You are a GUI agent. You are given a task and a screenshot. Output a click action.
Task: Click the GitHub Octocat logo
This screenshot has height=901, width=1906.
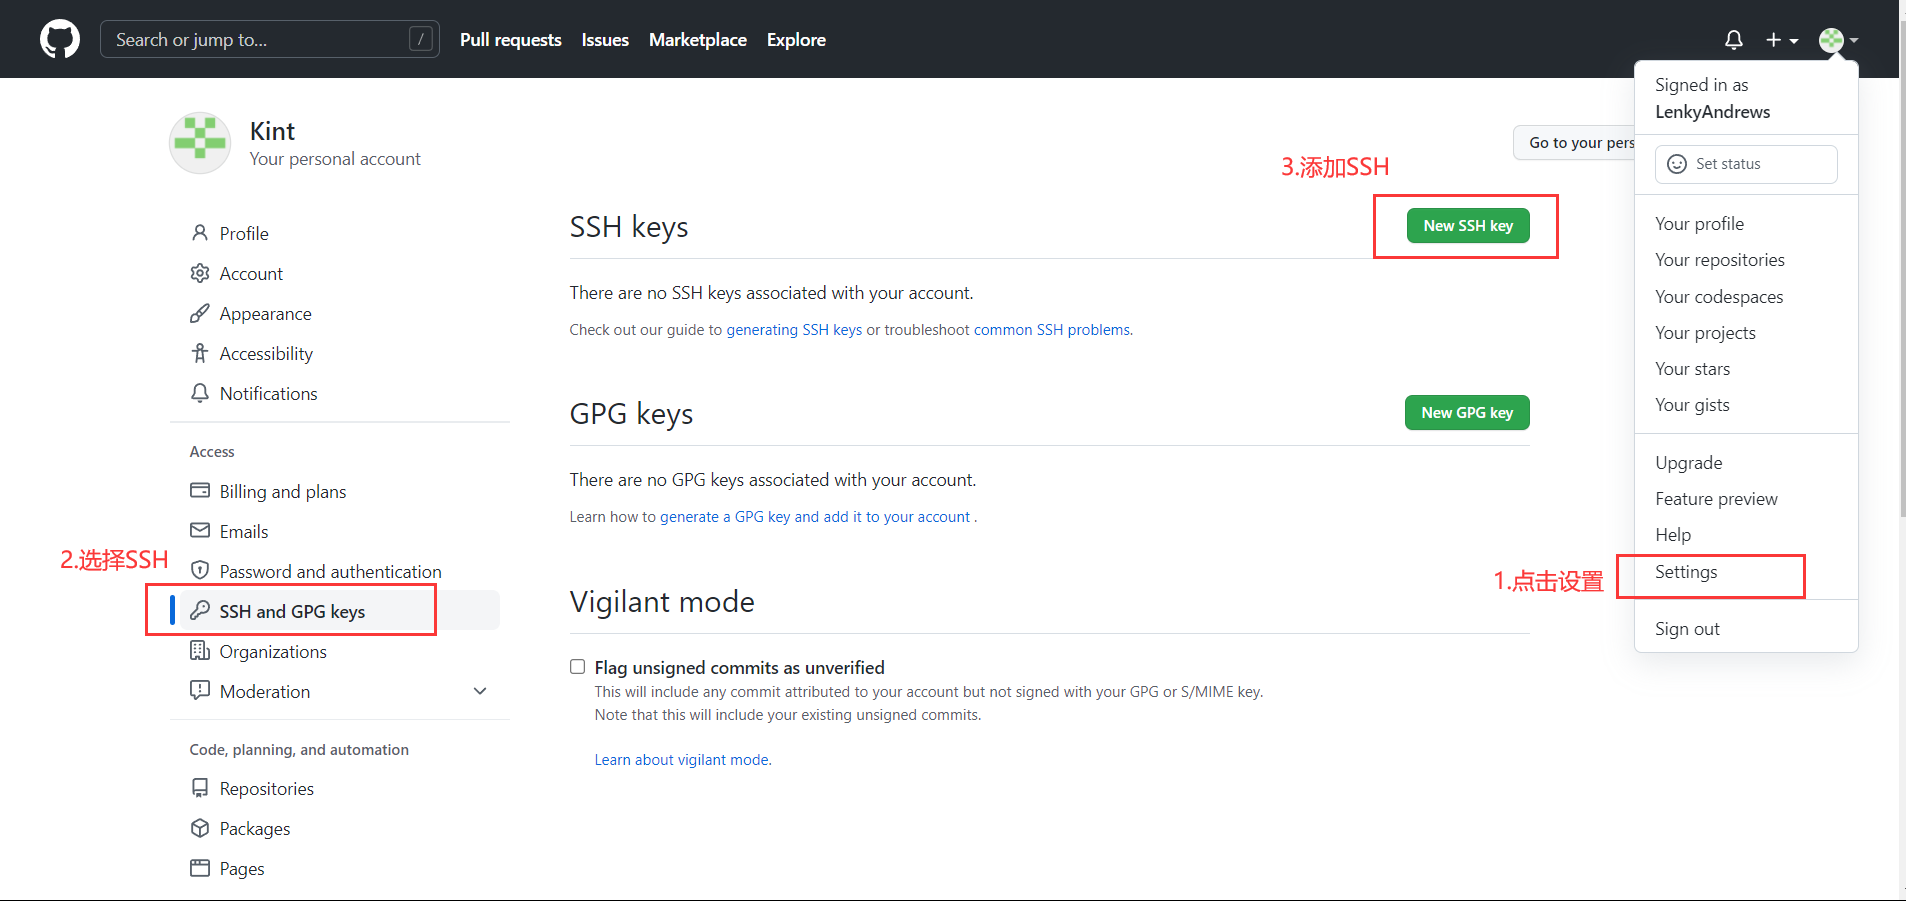(60, 39)
